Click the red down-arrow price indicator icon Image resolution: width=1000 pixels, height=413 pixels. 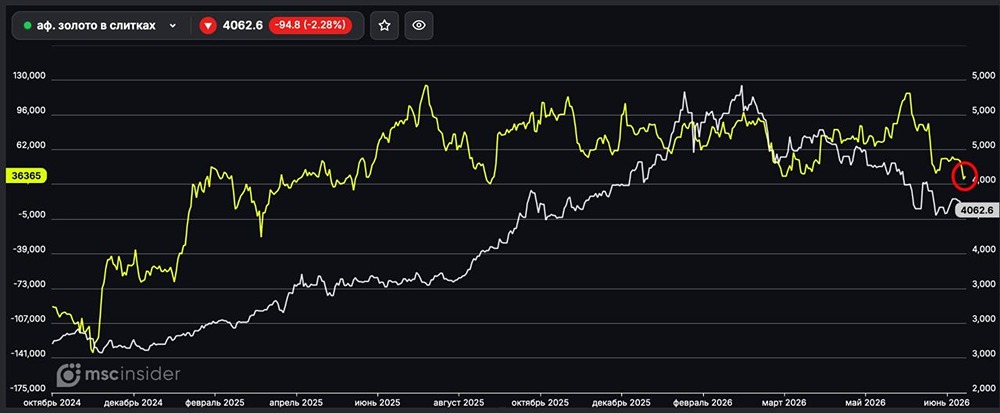(208, 26)
